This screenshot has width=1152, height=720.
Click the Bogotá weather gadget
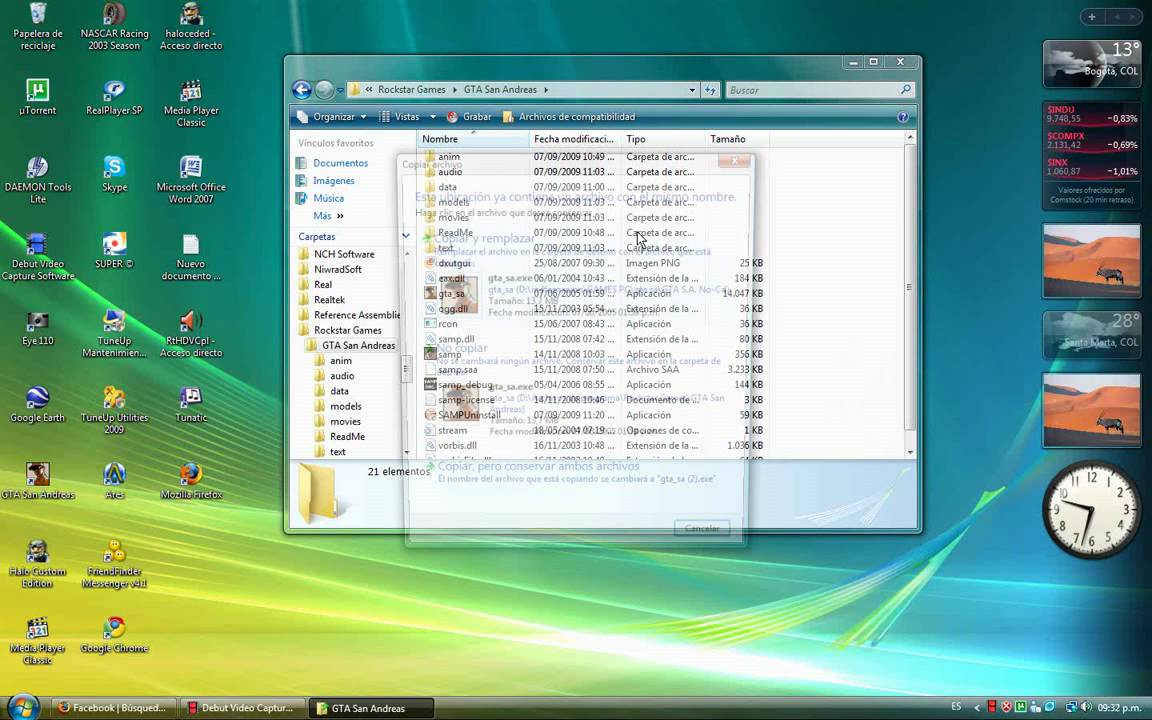(1092, 64)
